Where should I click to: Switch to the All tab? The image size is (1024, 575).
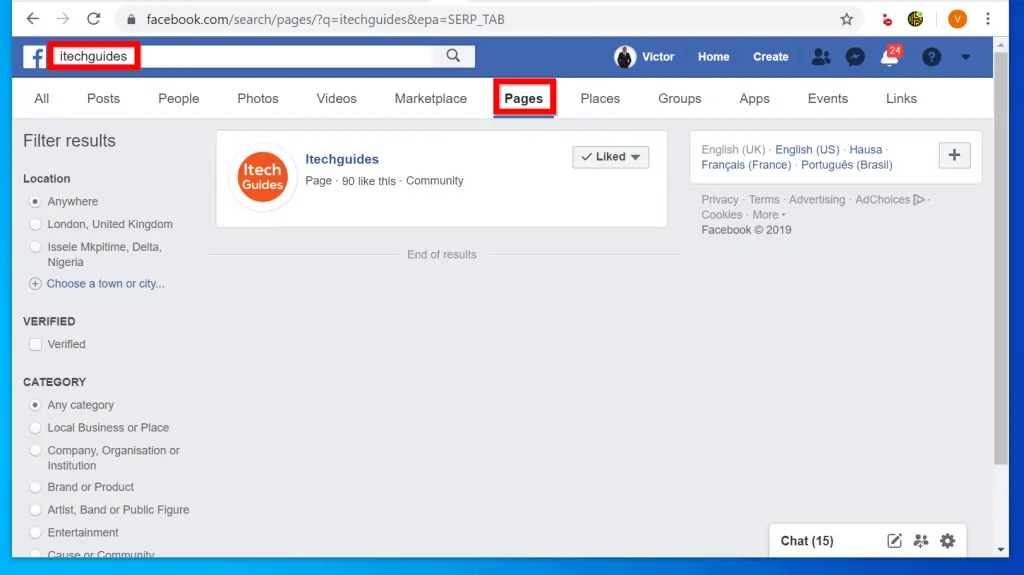(42, 99)
